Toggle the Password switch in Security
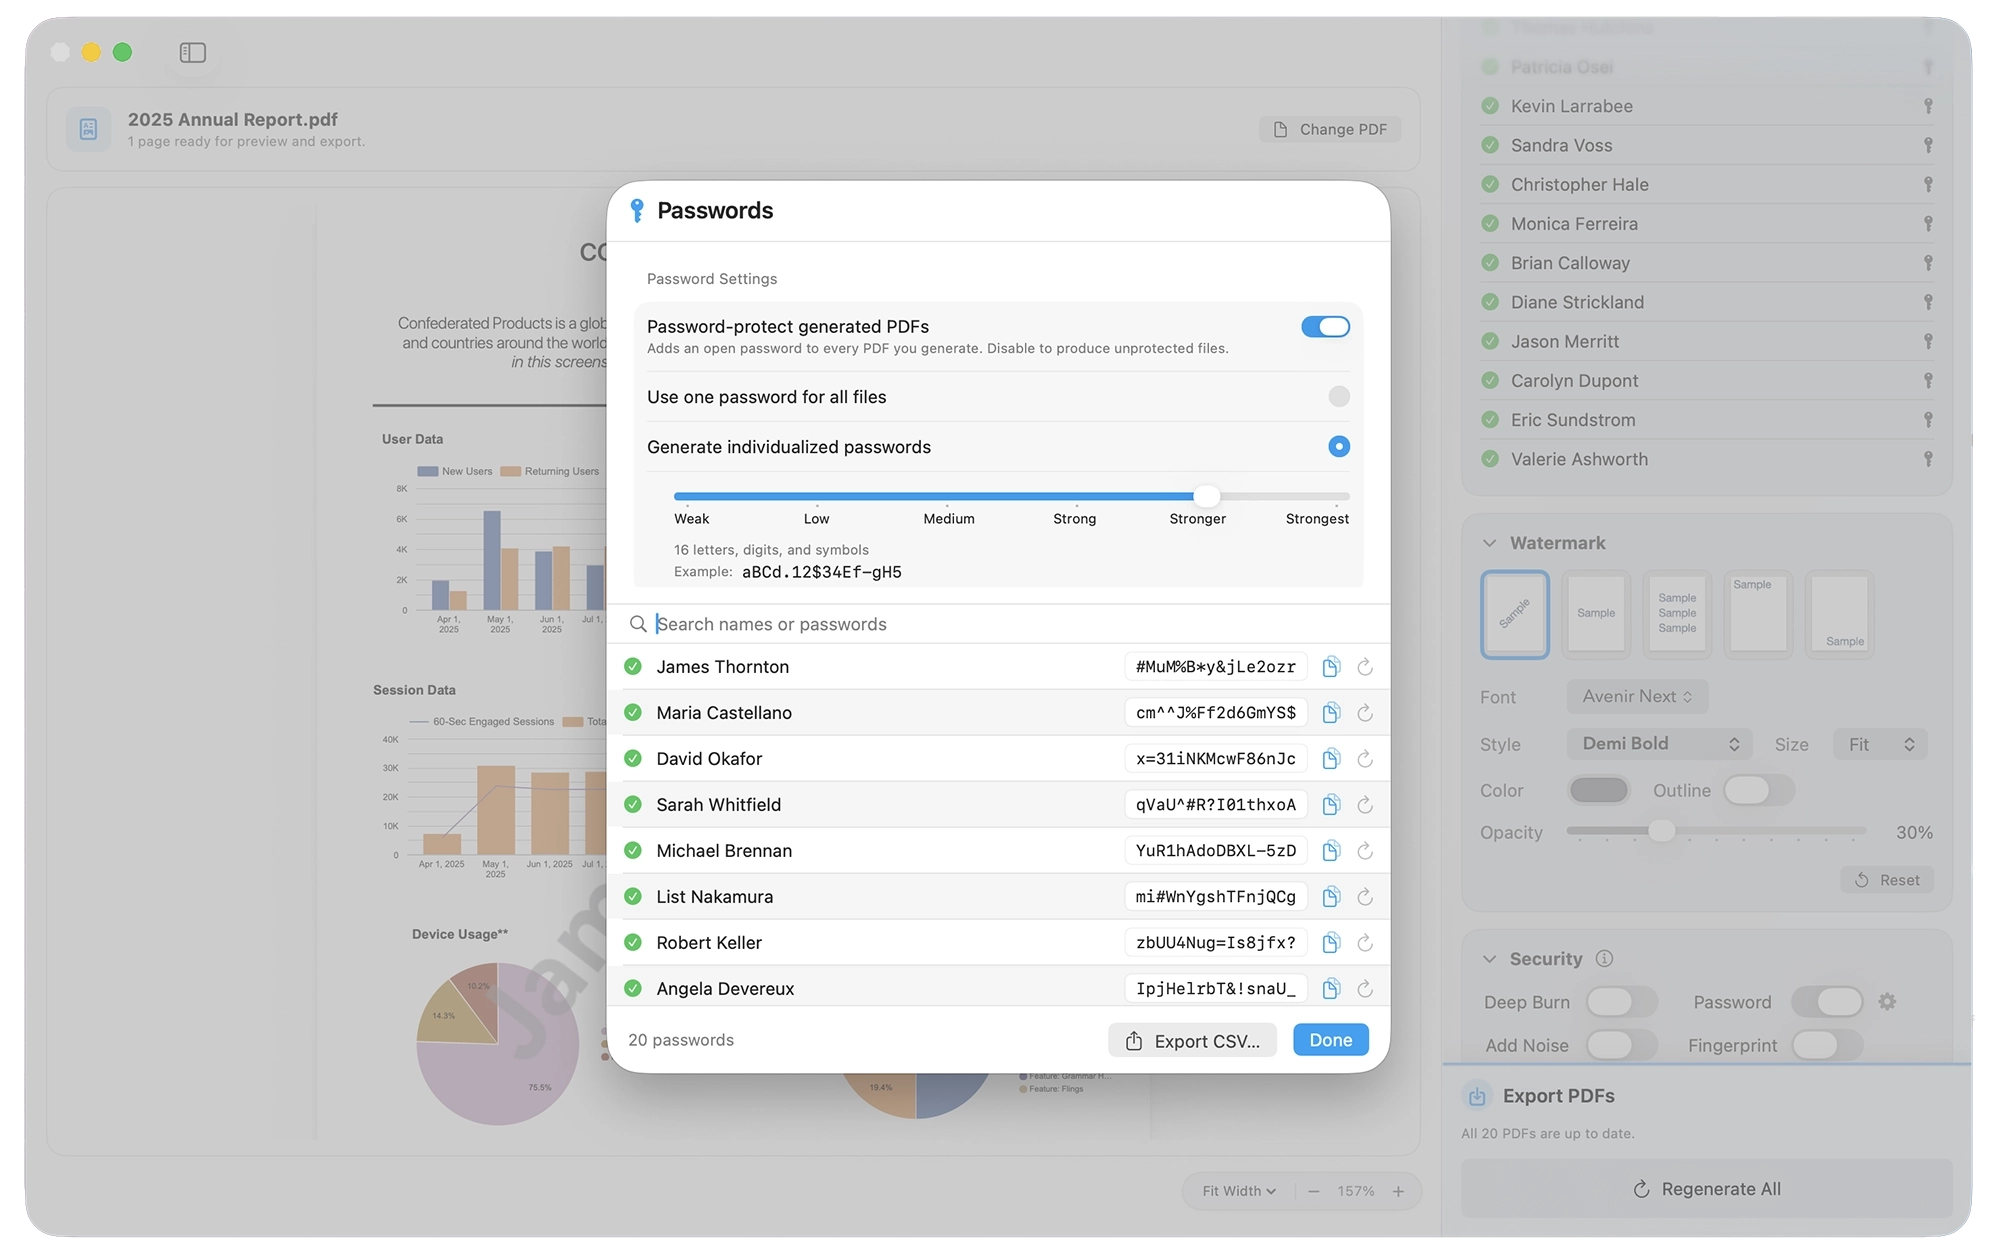The width and height of the screenshot is (2000, 1258). [1827, 1002]
